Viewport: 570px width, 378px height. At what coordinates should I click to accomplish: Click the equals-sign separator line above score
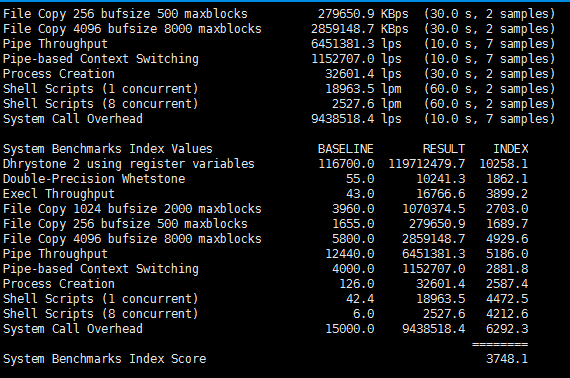pyautogui.click(x=500, y=344)
